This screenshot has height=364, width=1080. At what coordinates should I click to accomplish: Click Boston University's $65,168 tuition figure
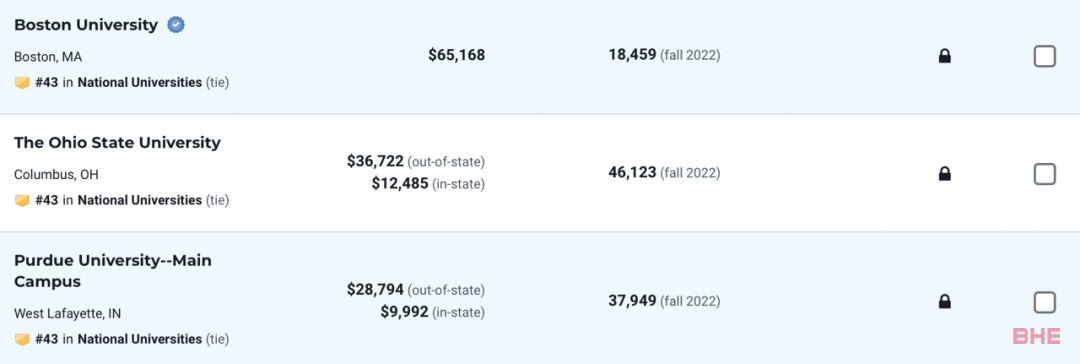(x=457, y=55)
